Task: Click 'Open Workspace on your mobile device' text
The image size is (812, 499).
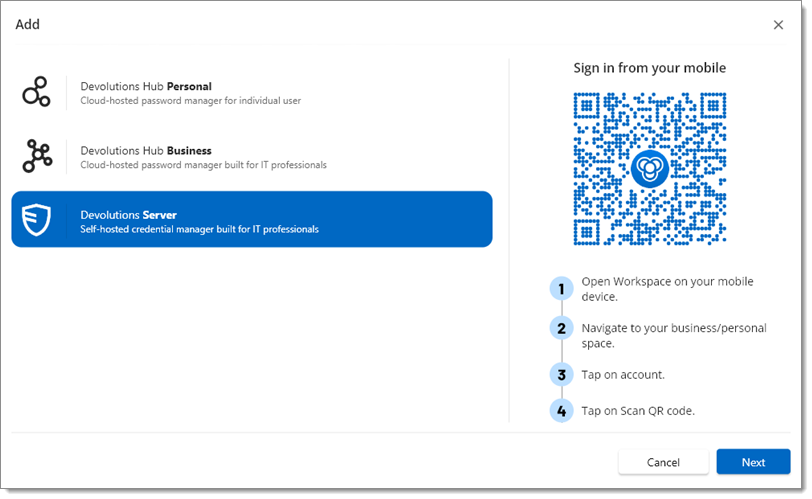Action: pos(667,289)
